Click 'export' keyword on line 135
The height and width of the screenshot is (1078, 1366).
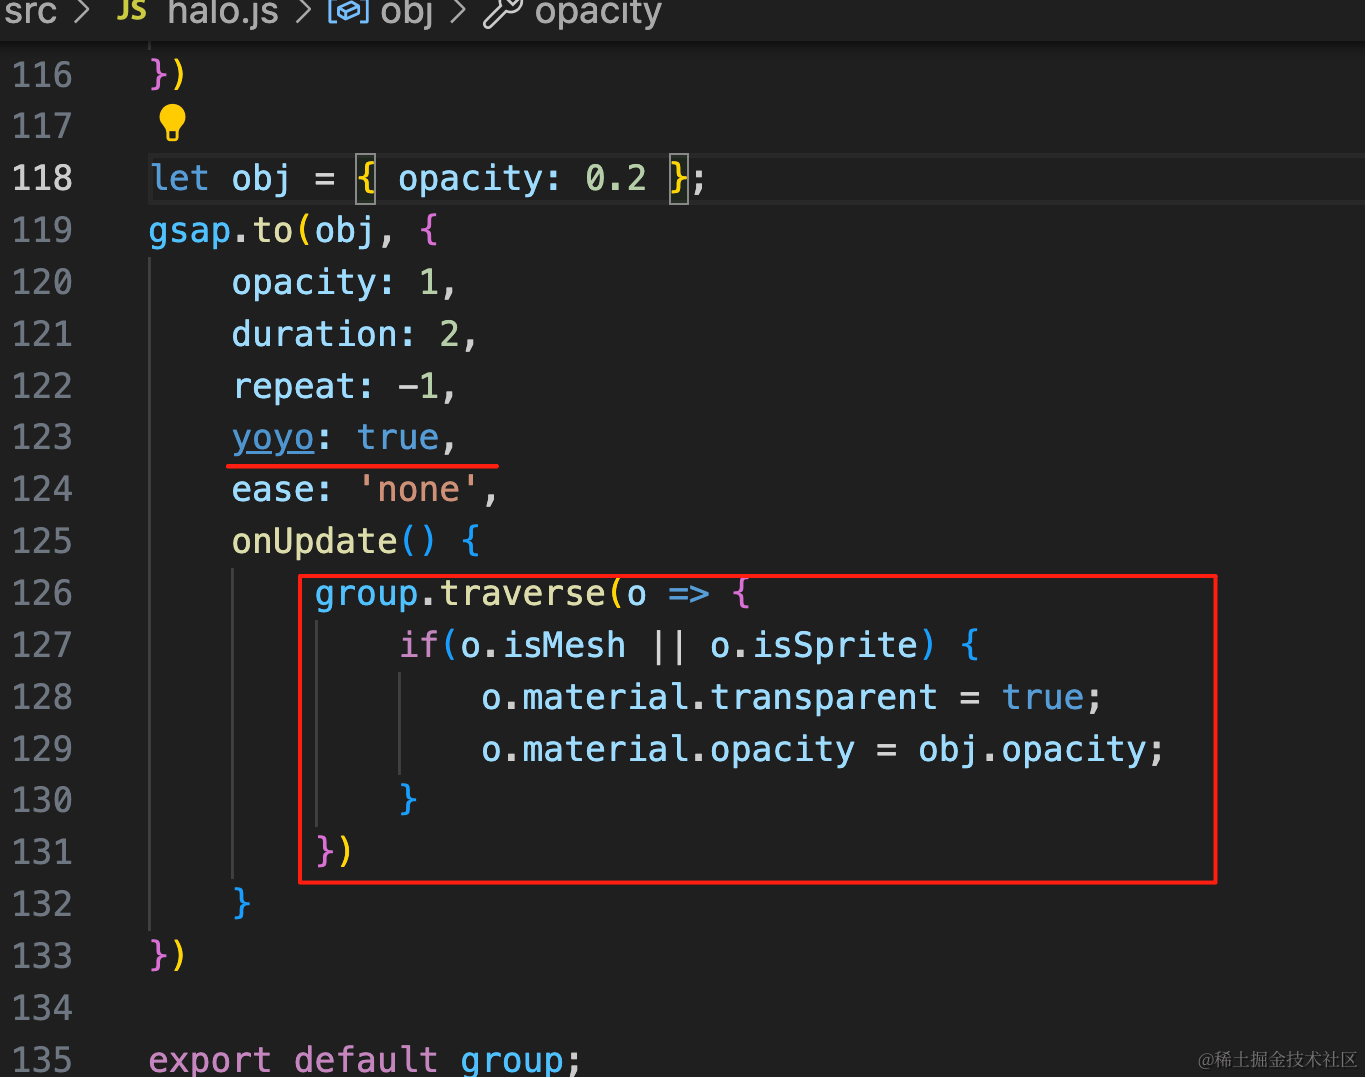coord(210,1060)
